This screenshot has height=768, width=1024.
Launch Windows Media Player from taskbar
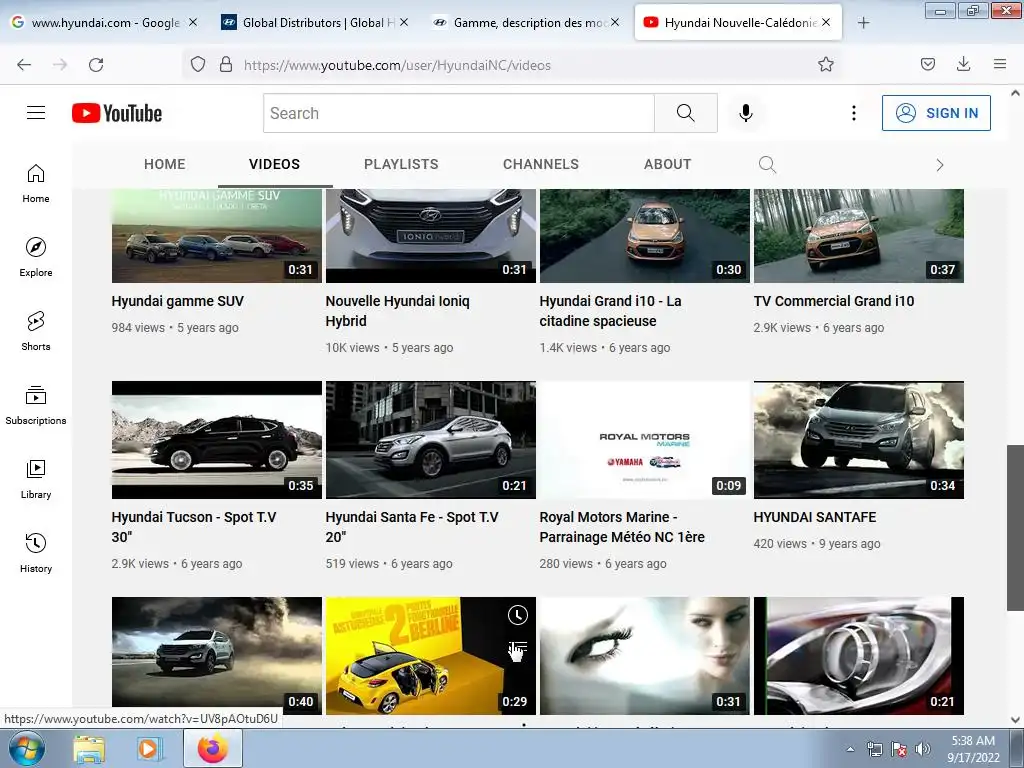[148, 749]
